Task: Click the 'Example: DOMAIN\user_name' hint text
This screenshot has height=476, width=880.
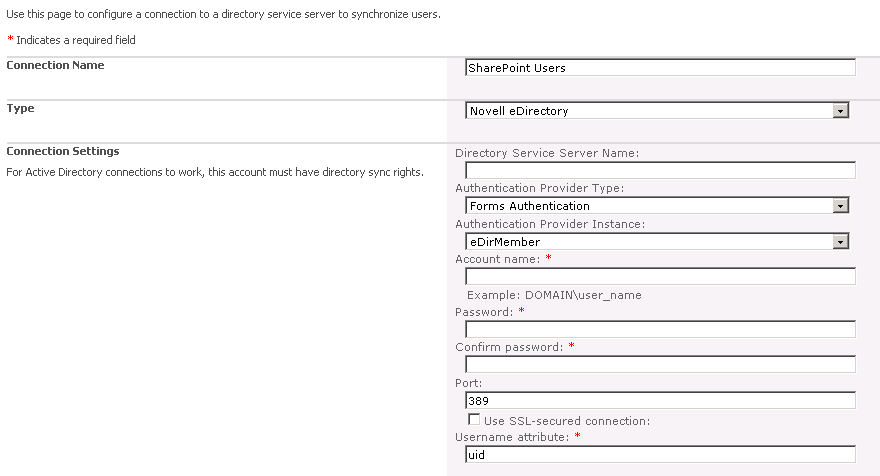Action: [x=554, y=295]
